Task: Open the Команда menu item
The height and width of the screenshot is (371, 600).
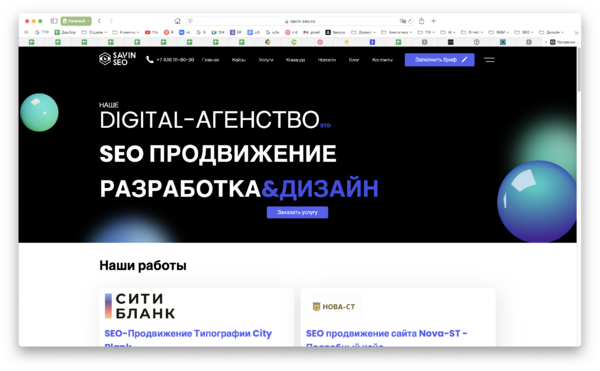Action: (x=295, y=60)
